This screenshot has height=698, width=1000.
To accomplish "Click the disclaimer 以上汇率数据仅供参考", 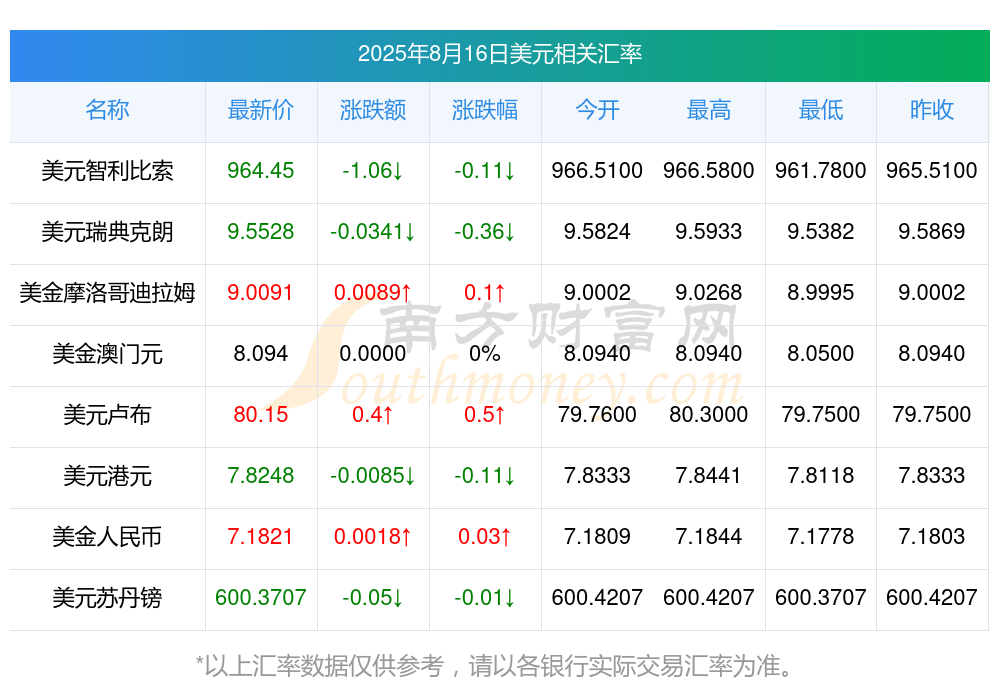I will pyautogui.click(x=324, y=666).
